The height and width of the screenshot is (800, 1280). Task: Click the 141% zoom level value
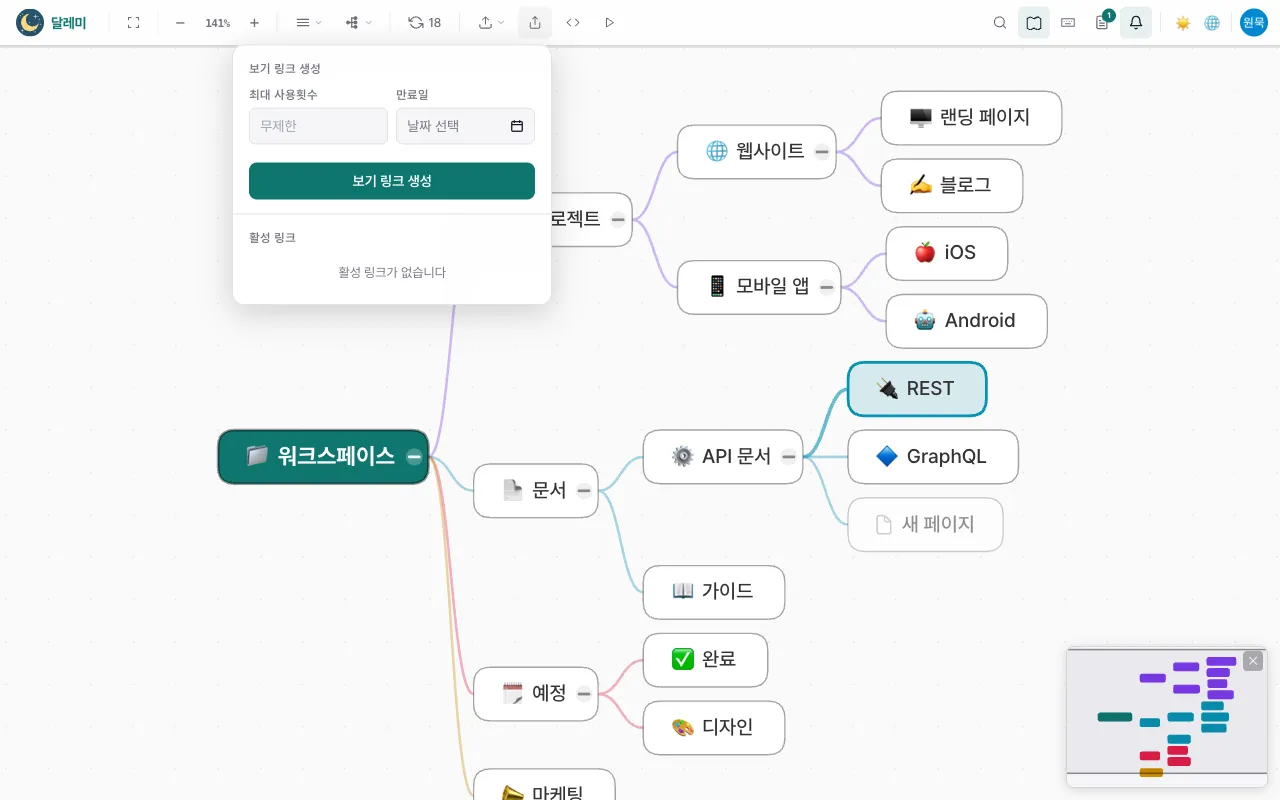click(x=217, y=23)
